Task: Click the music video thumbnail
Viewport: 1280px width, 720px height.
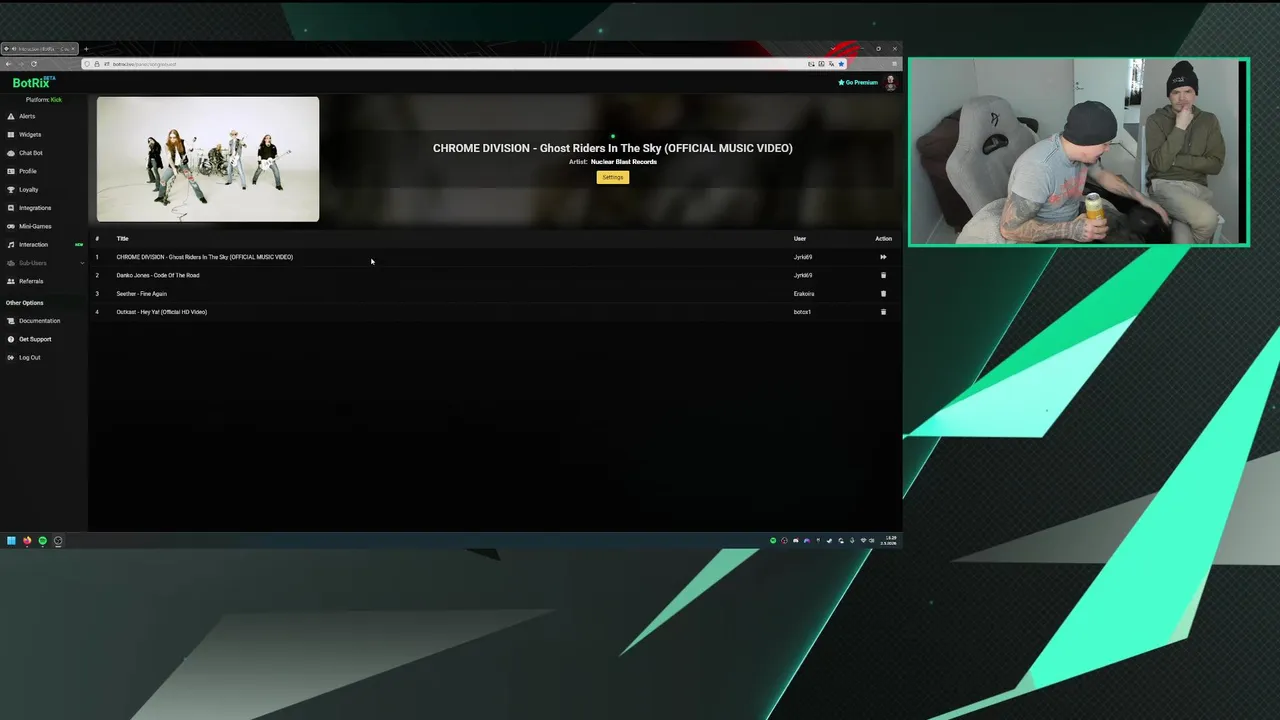Action: [x=208, y=159]
